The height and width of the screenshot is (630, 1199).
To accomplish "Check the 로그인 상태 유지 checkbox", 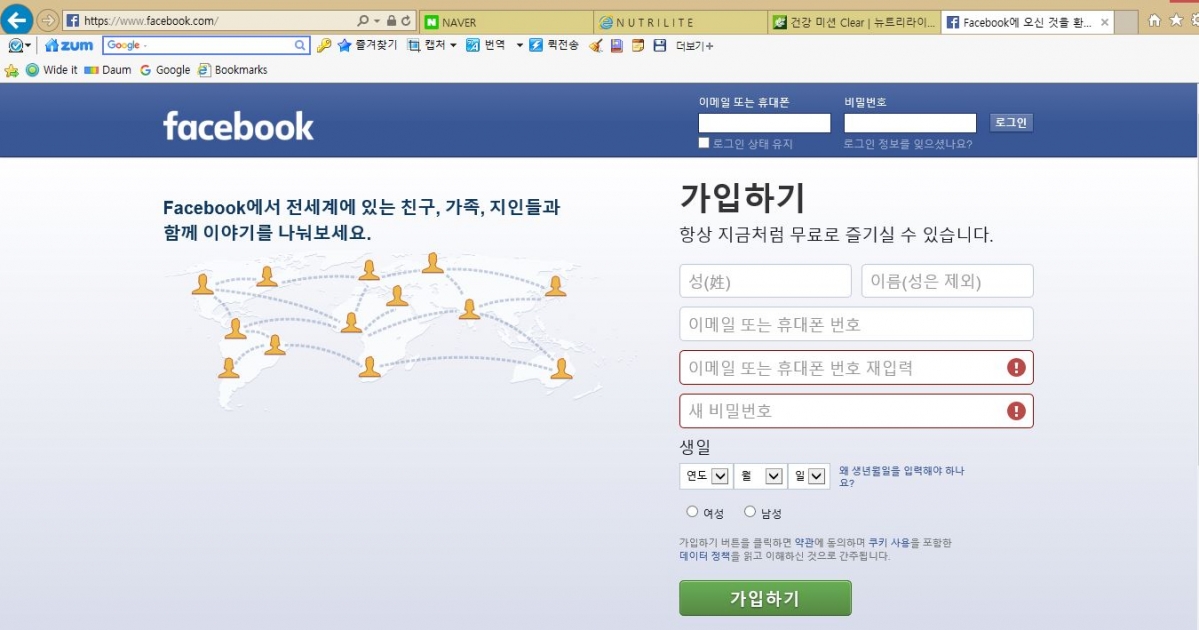I will pyautogui.click(x=703, y=143).
